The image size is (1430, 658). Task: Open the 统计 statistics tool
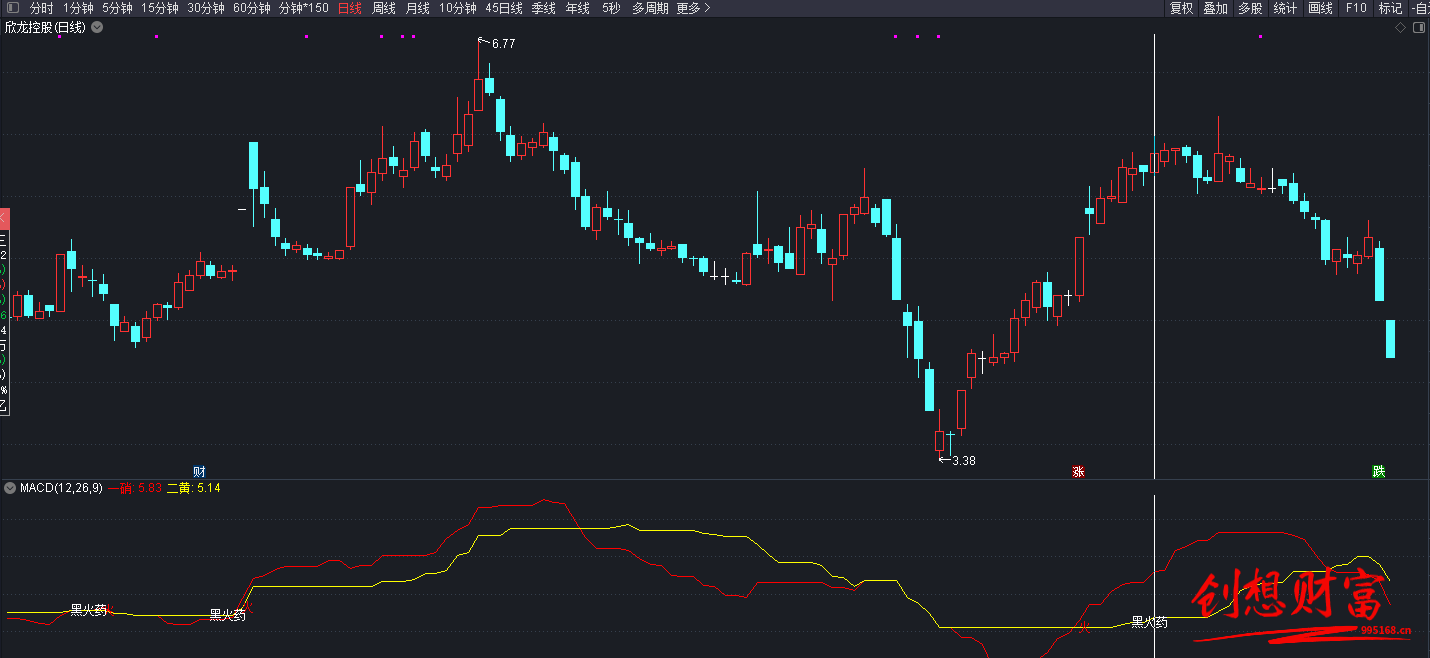point(1286,8)
